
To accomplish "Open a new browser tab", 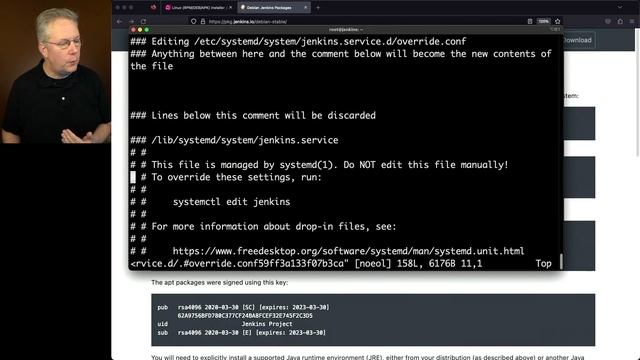I will click(318, 7).
